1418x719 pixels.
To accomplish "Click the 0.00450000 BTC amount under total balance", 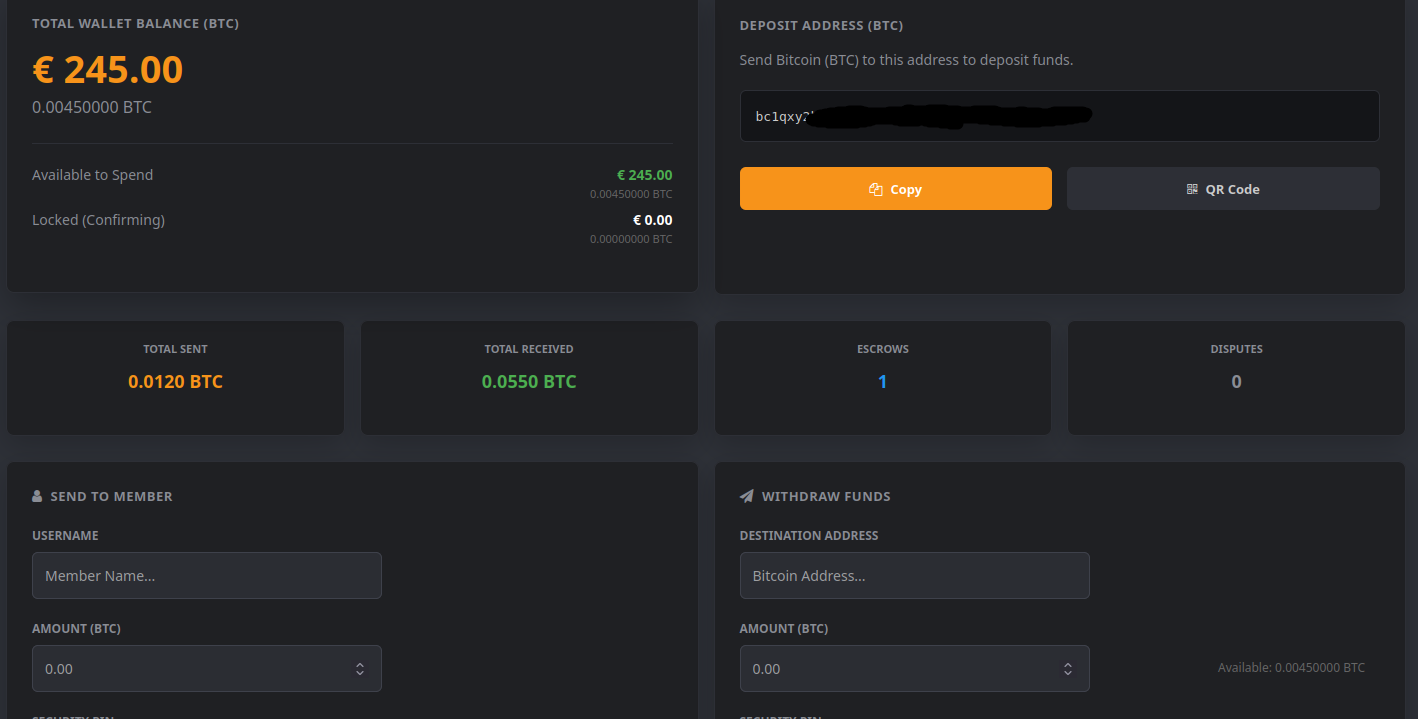I will pos(92,107).
